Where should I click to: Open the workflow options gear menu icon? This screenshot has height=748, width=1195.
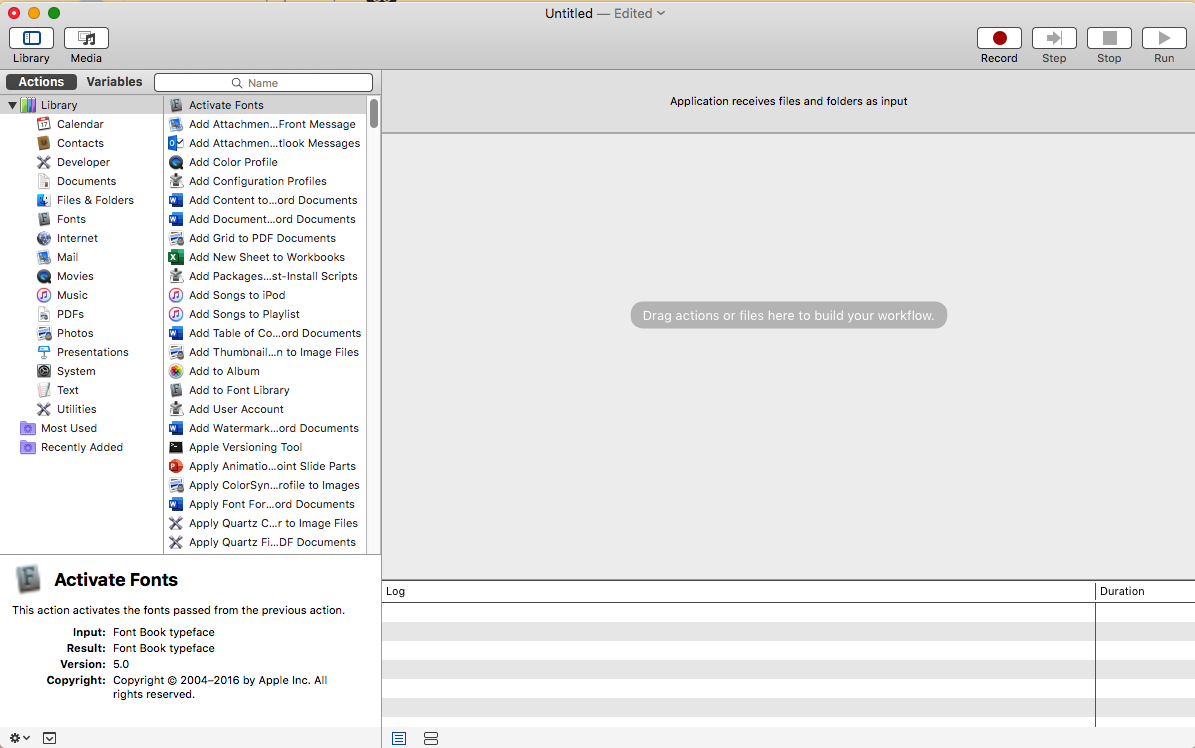(15, 737)
